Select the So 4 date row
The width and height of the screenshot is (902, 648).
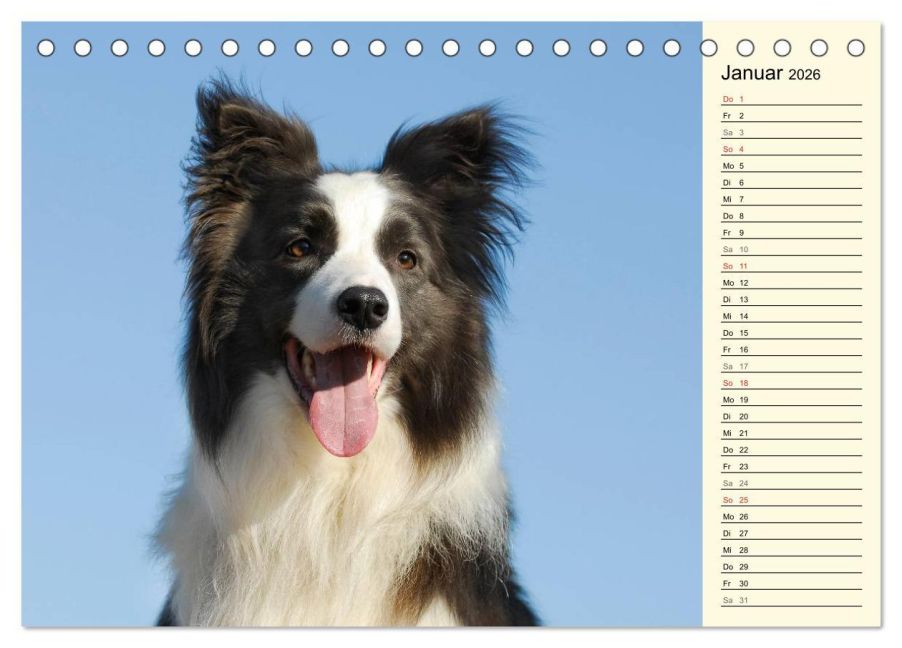[x=791, y=149]
